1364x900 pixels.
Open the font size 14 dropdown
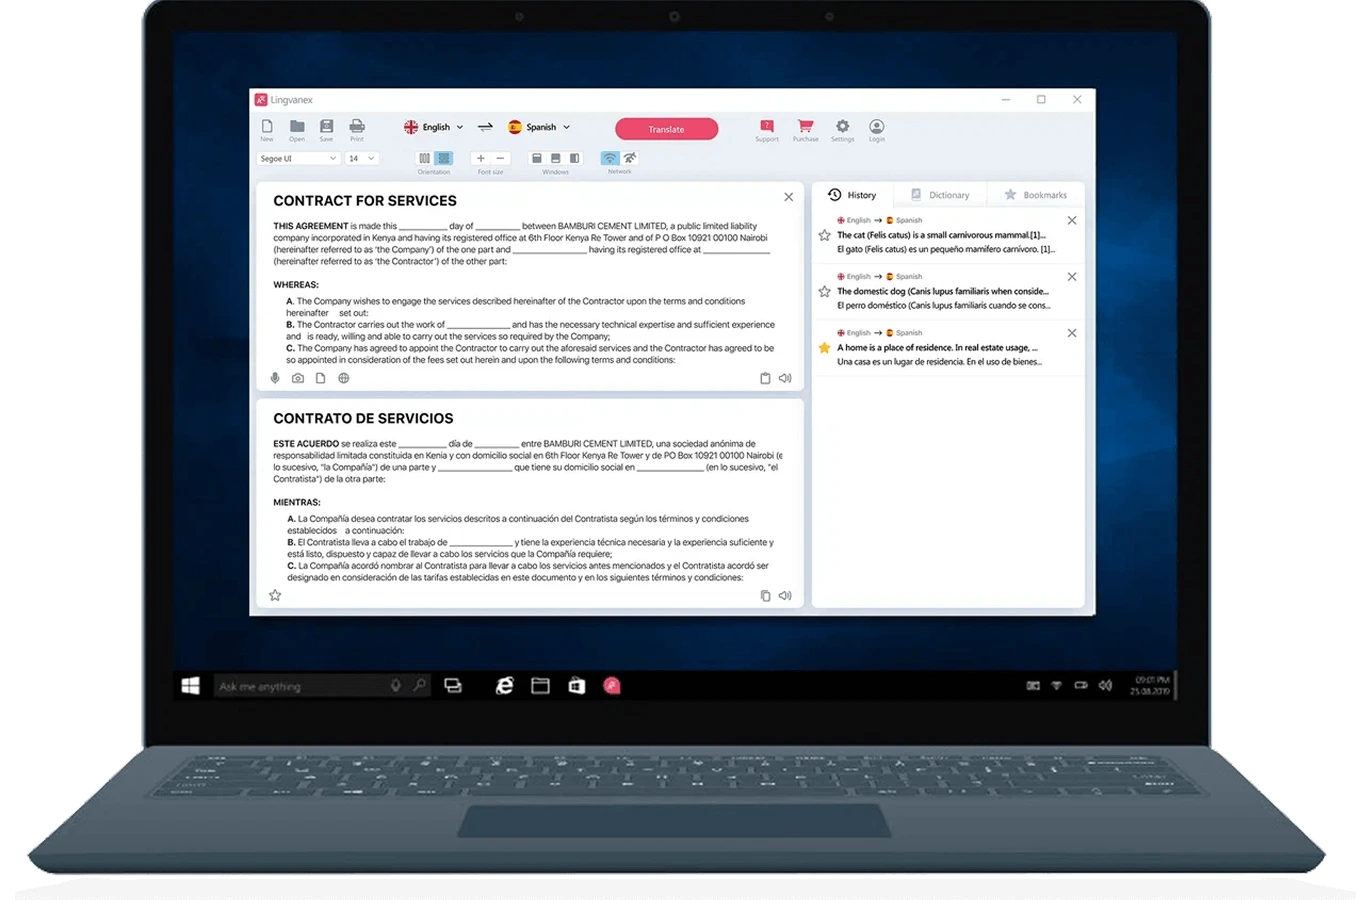click(x=361, y=158)
